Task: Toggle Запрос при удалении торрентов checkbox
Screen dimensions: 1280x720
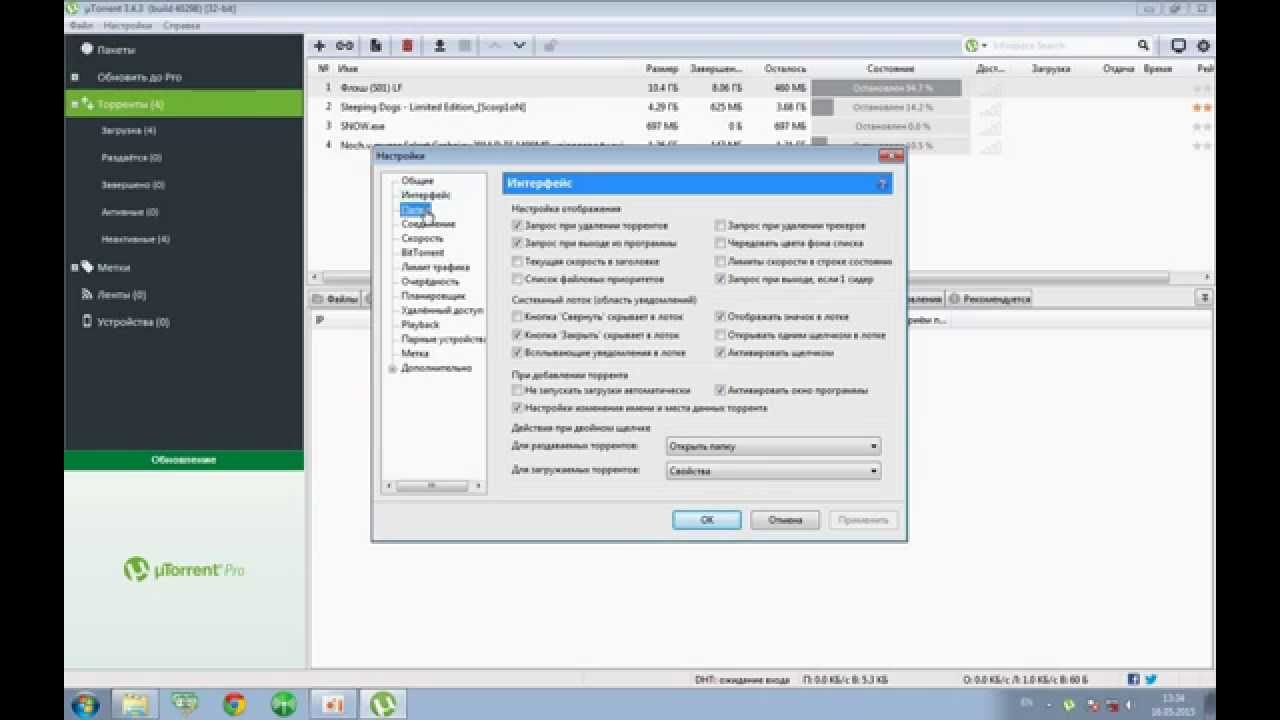Action: coord(517,226)
